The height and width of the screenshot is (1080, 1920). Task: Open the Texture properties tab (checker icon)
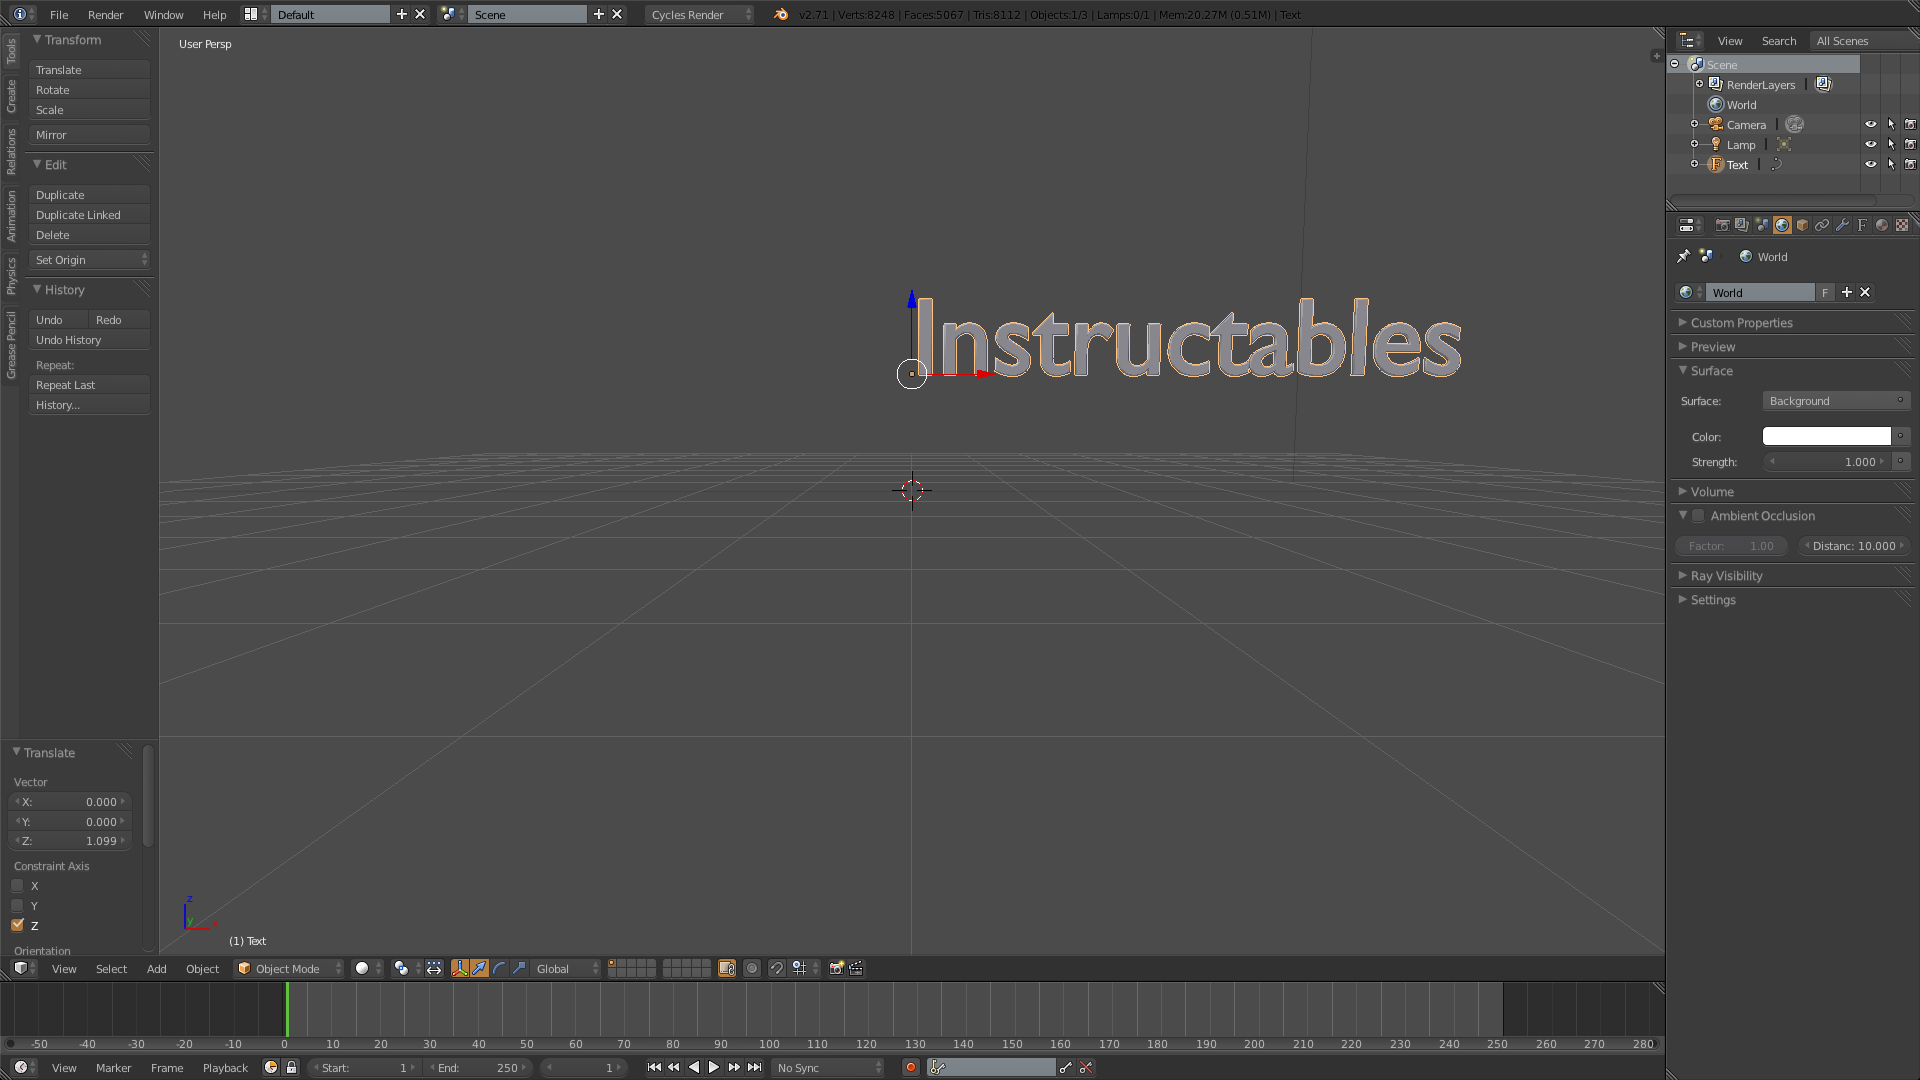[1902, 225]
